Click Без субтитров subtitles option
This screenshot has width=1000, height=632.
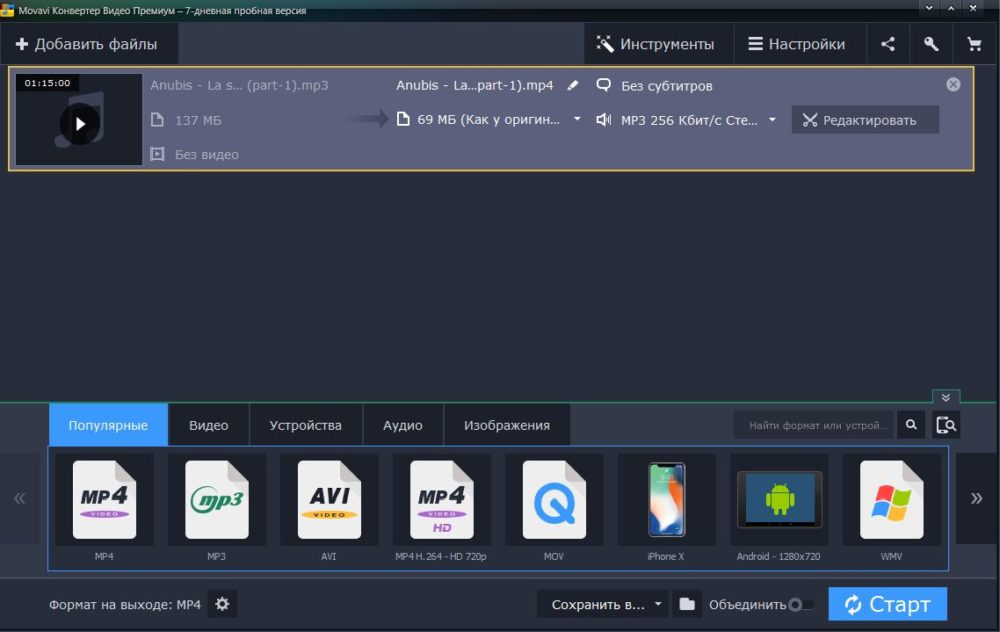[x=666, y=85]
